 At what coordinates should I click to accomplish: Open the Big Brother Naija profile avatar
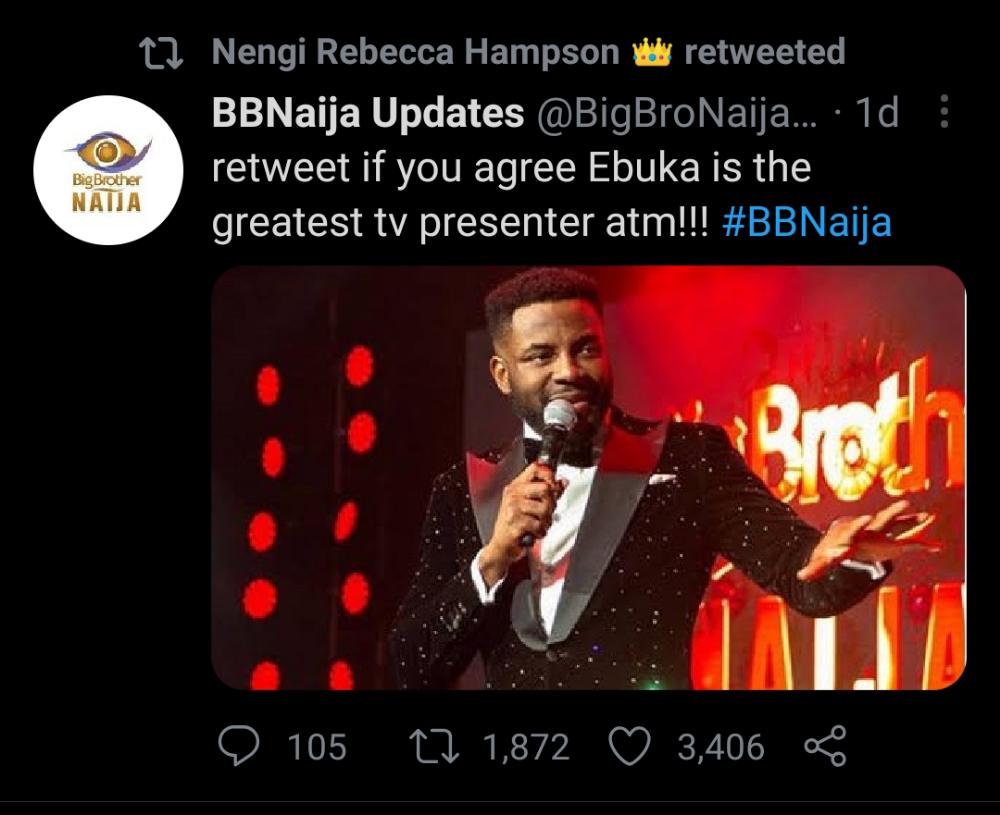[x=108, y=170]
